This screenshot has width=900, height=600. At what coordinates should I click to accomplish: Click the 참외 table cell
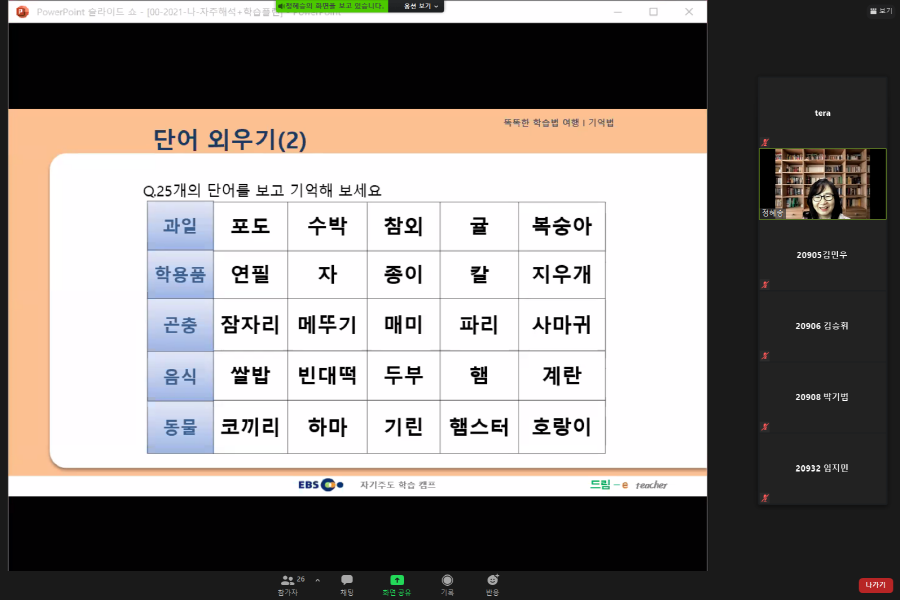pyautogui.click(x=404, y=226)
